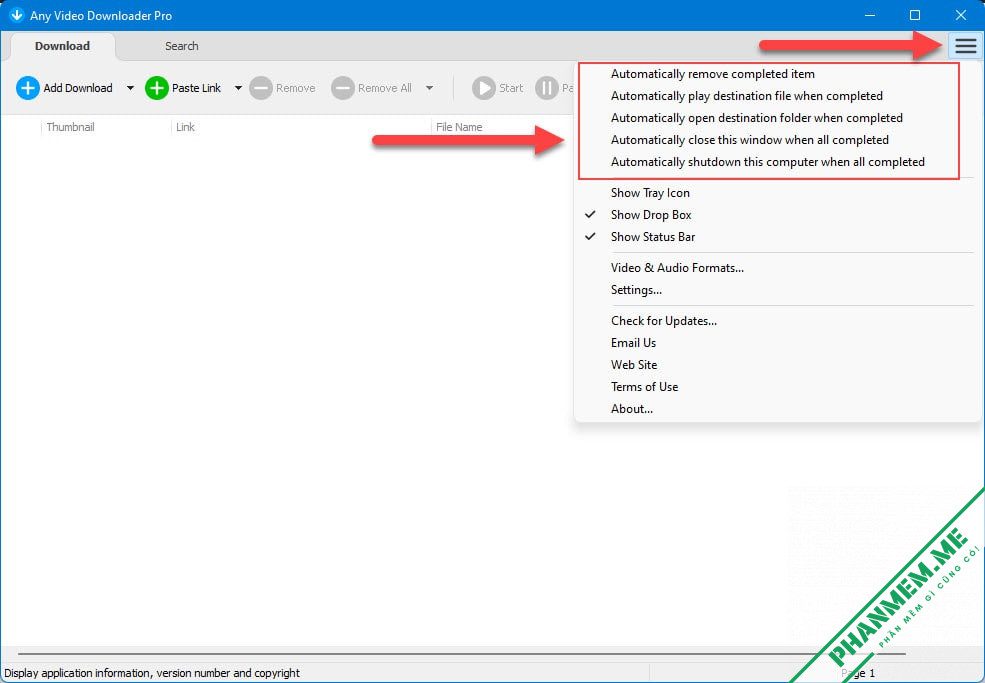This screenshot has width=985, height=683.
Task: Click the File Name column header
Action: tap(459, 127)
